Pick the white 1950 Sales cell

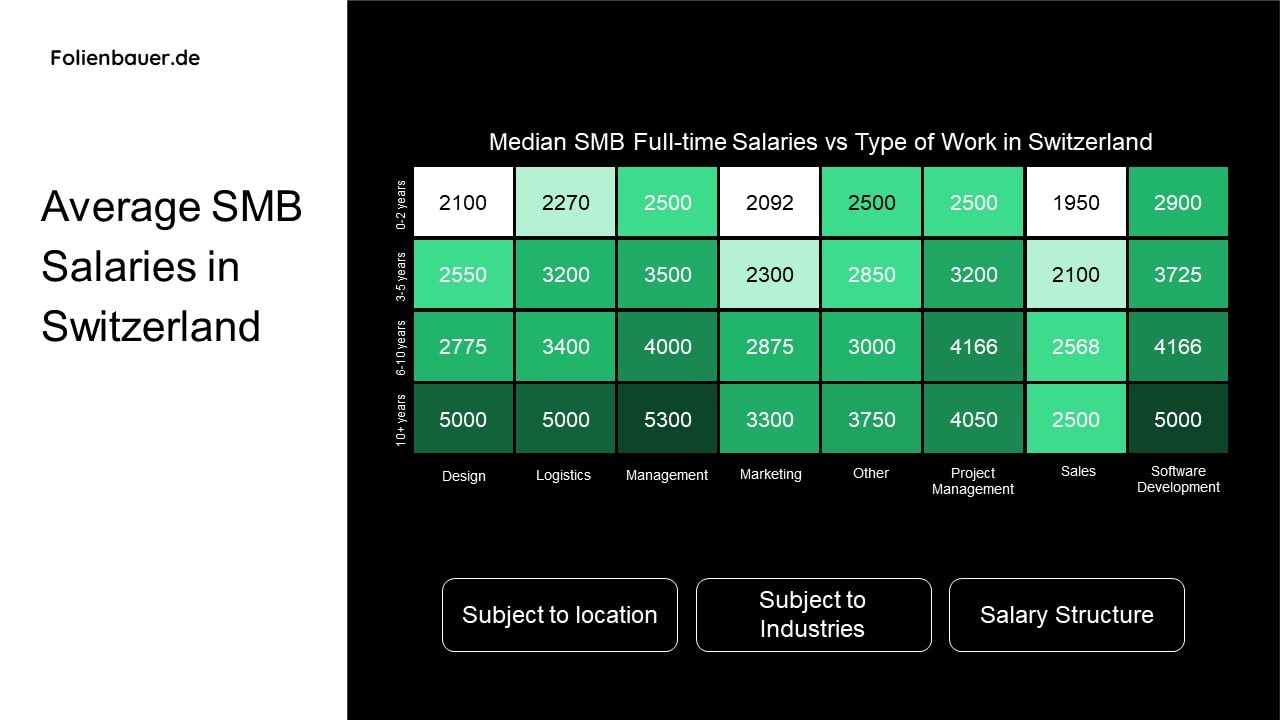point(1076,202)
